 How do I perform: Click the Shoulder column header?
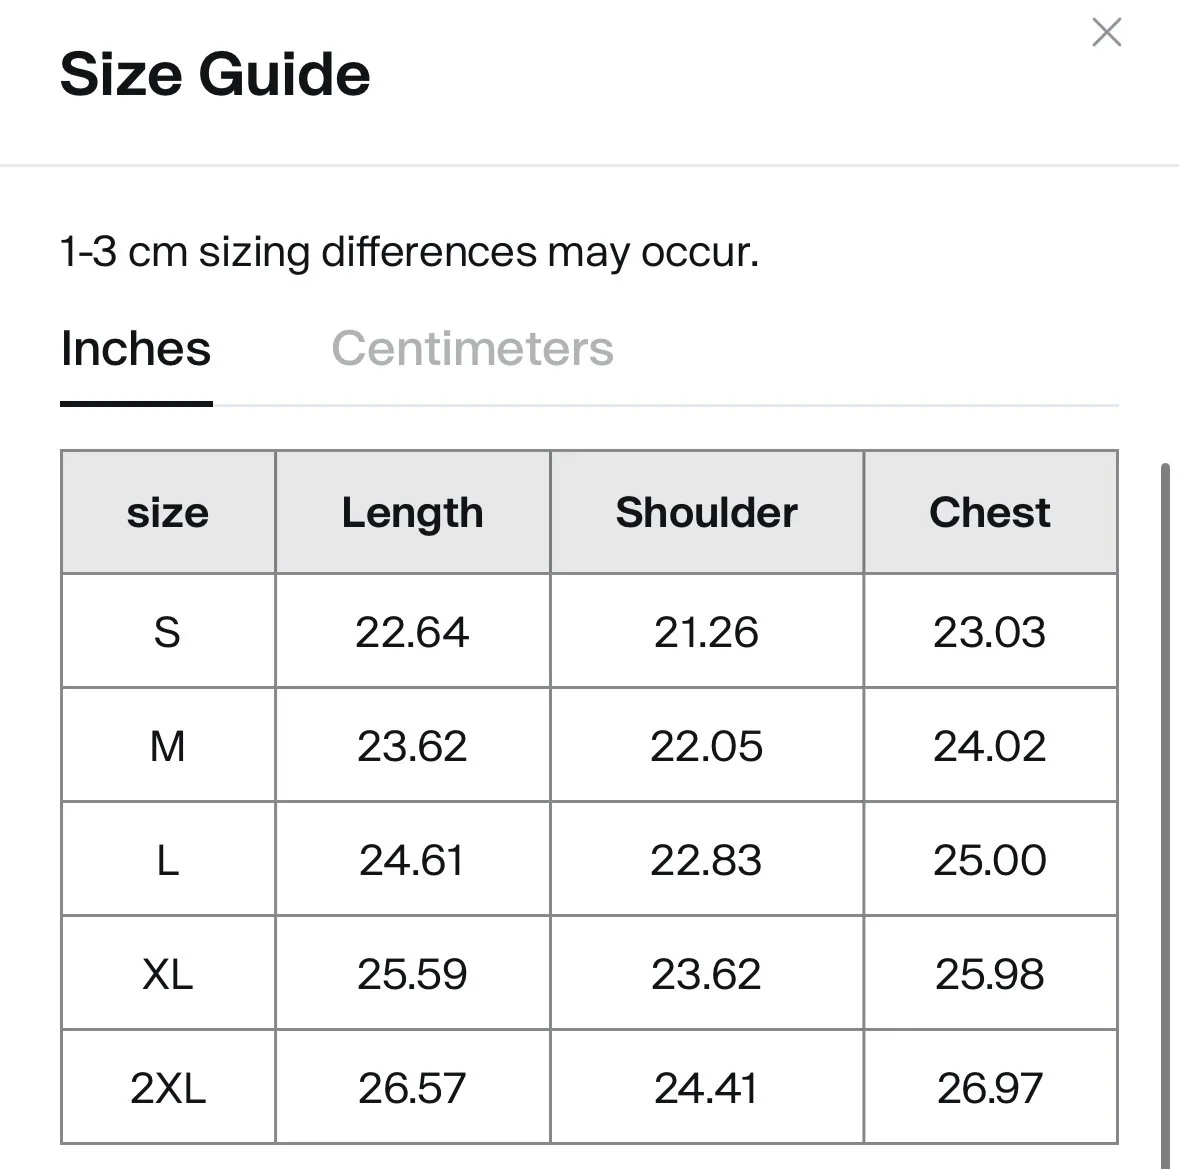point(707,513)
